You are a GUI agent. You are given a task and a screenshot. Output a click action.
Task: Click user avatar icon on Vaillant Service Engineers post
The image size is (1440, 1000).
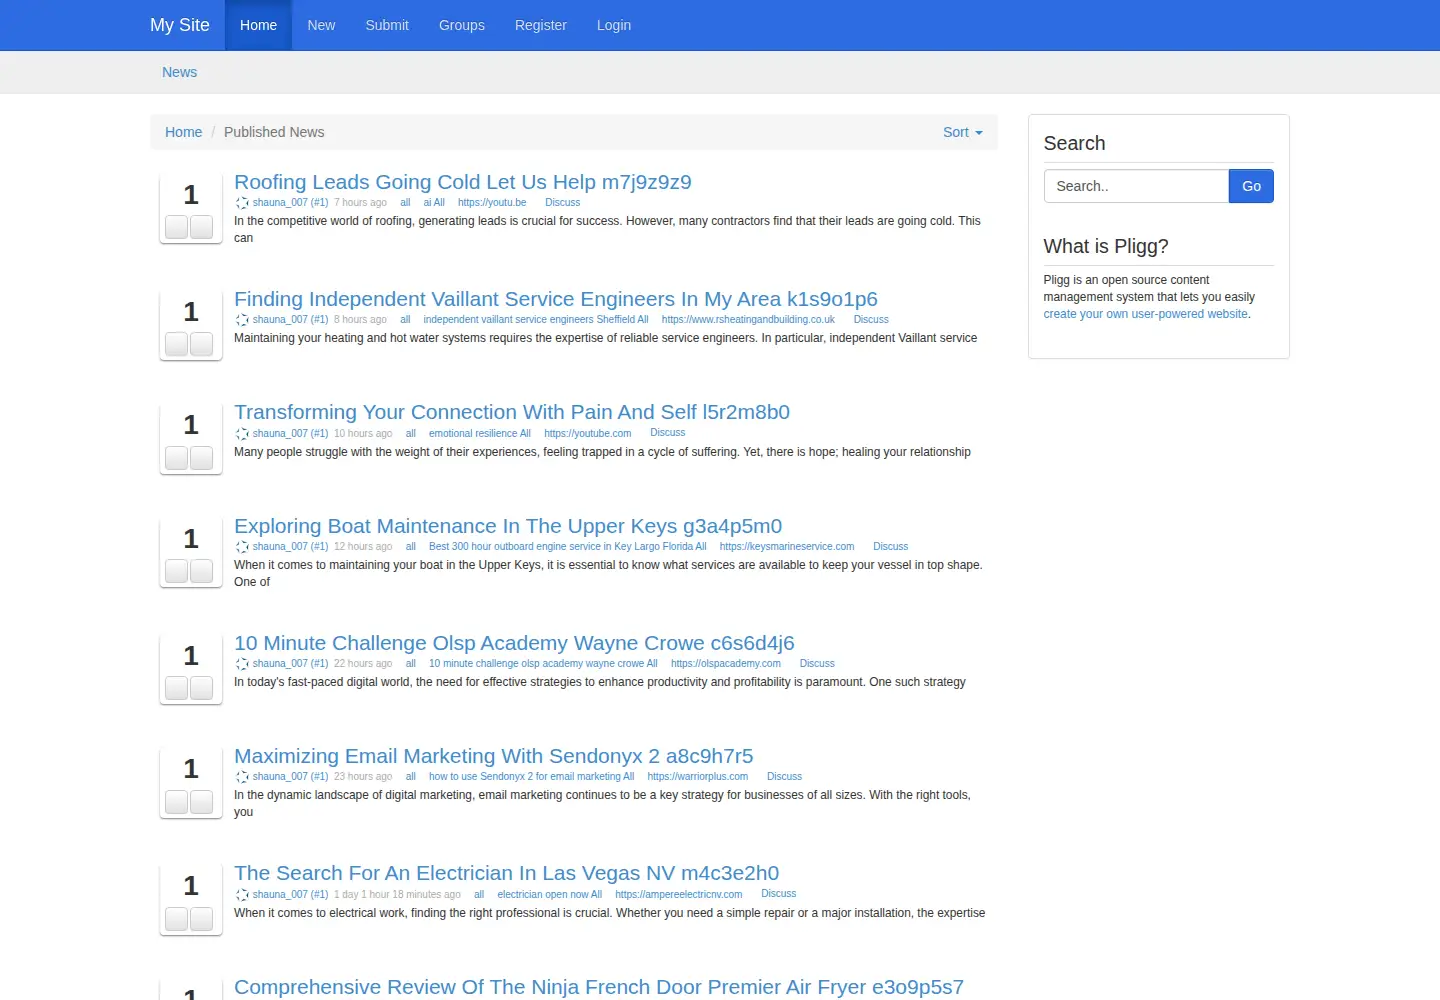(x=242, y=320)
